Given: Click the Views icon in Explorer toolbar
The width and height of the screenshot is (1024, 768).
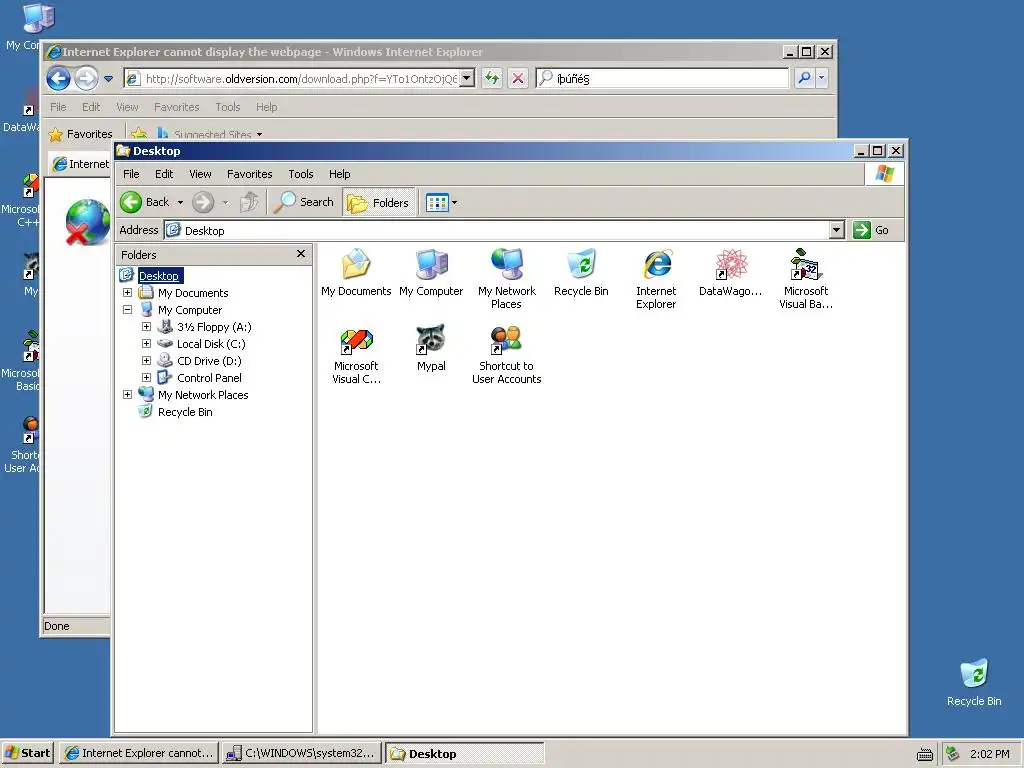Looking at the screenshot, I should [437, 202].
